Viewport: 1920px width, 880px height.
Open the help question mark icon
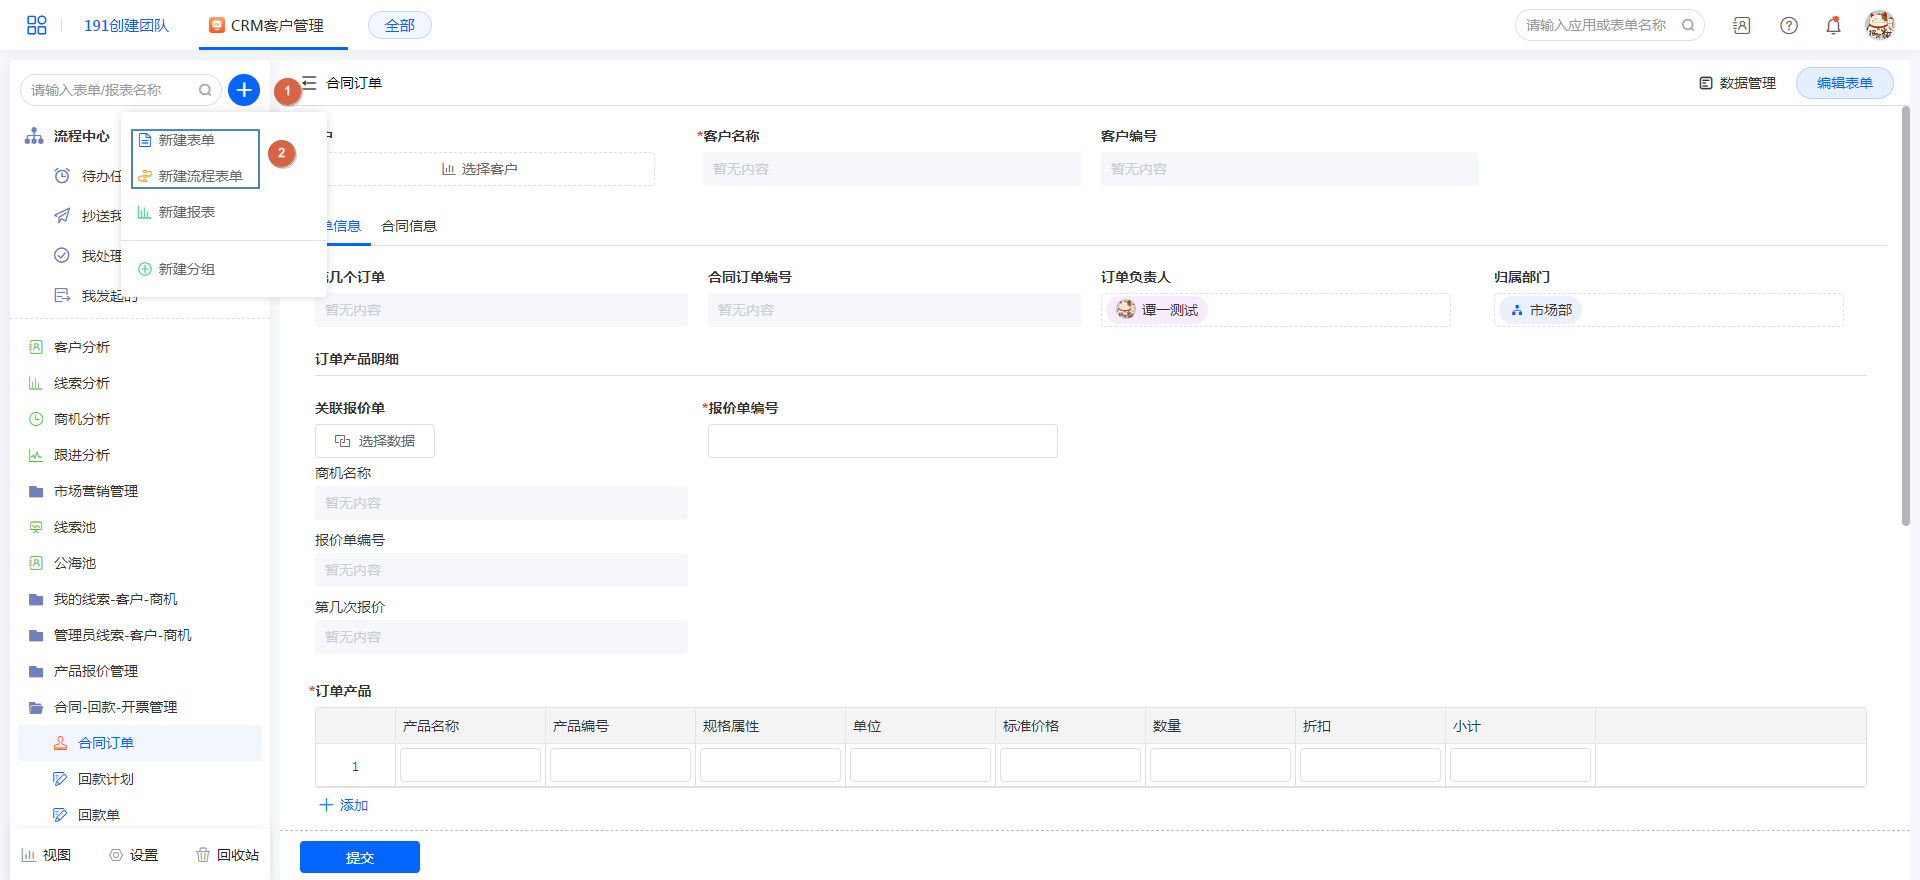pyautogui.click(x=1789, y=26)
